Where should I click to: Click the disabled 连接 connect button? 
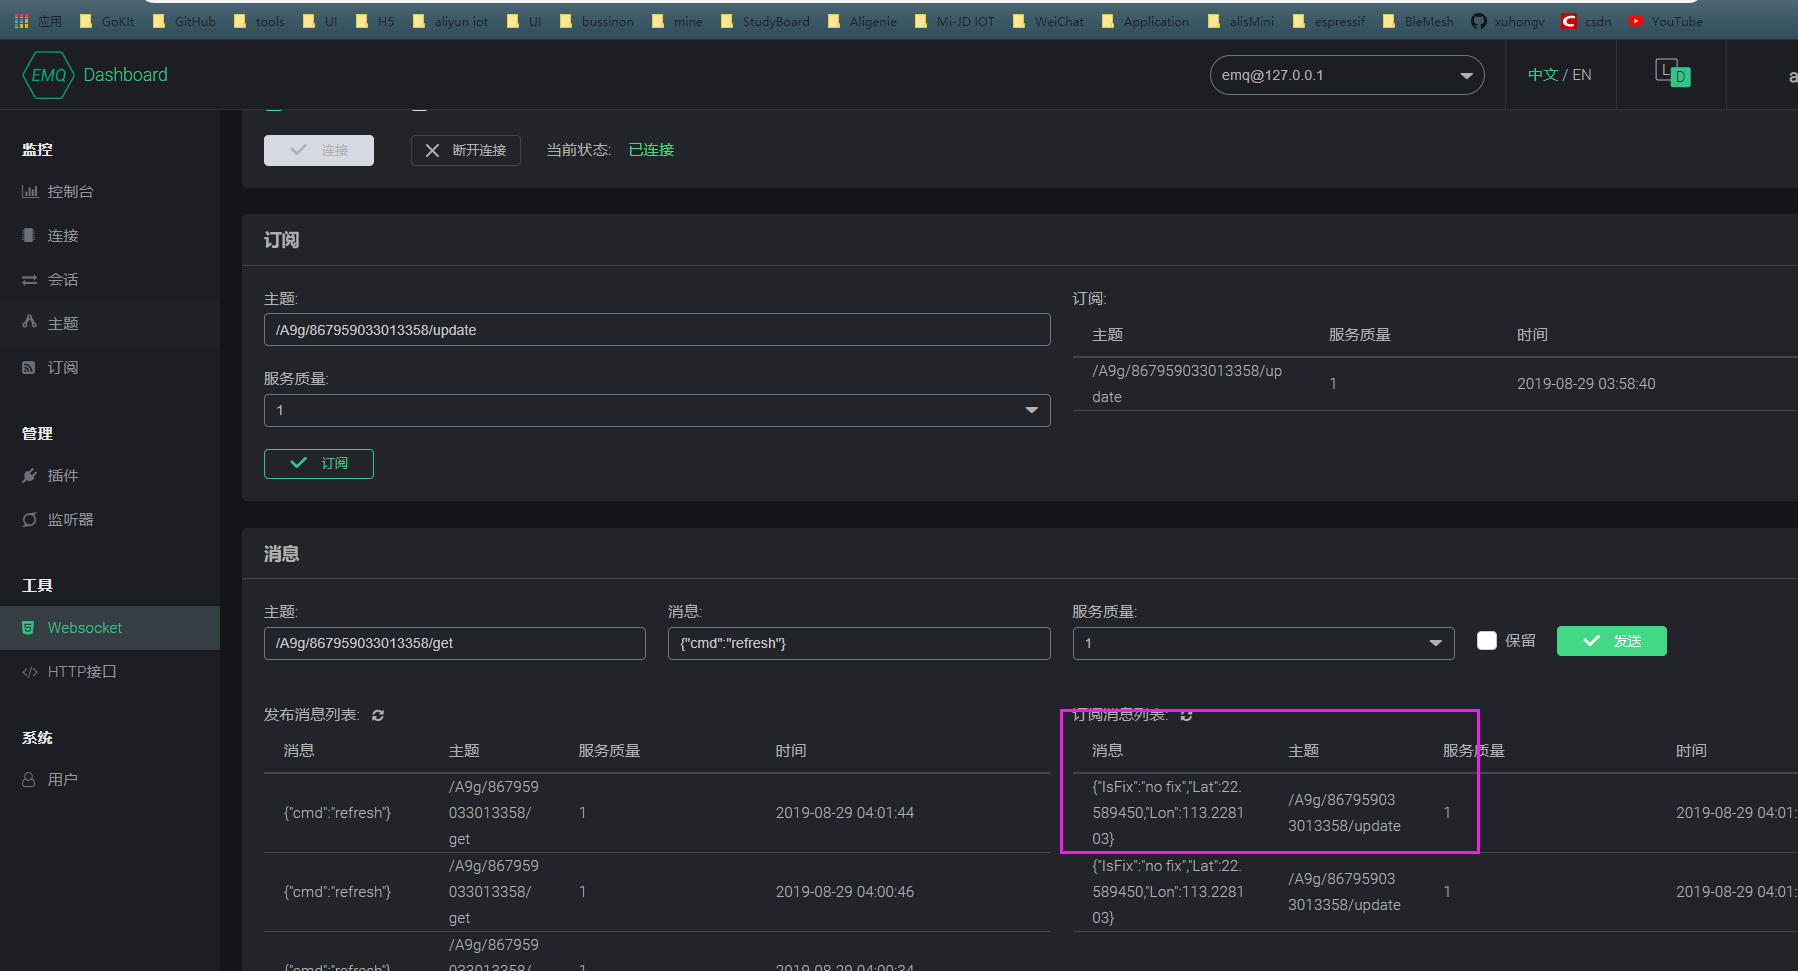[x=319, y=150]
